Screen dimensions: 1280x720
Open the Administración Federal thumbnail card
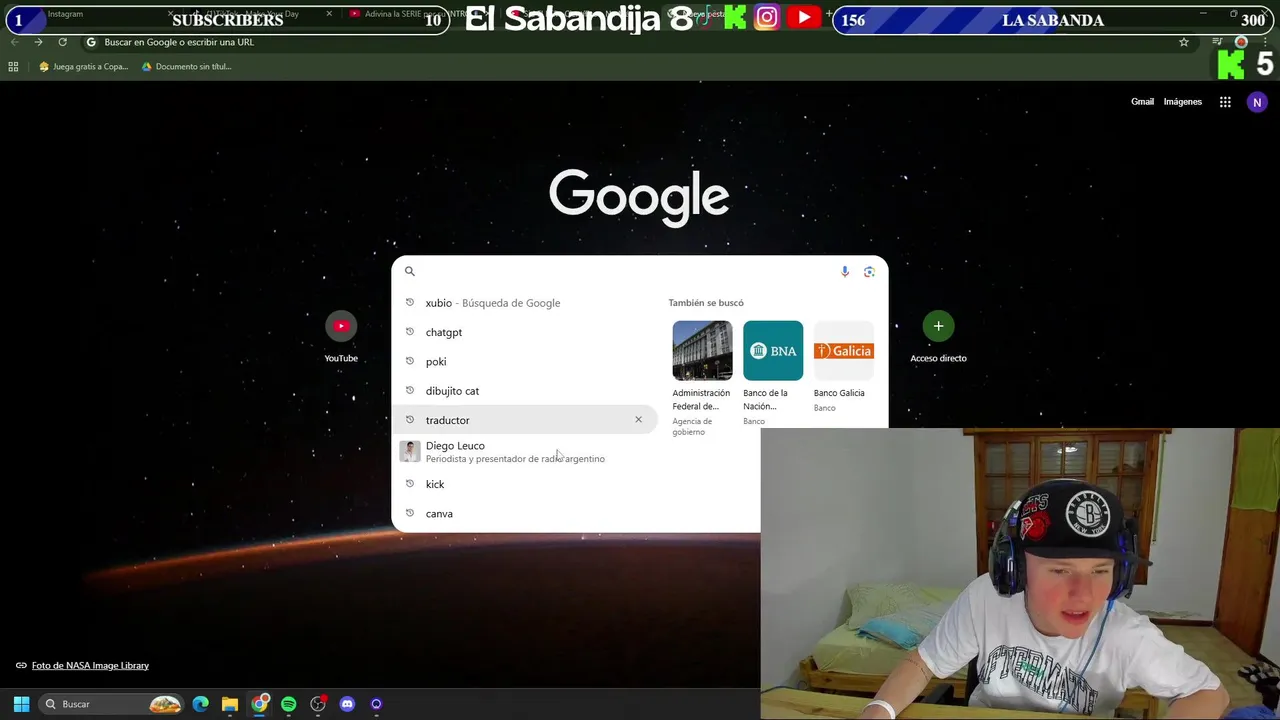702,378
